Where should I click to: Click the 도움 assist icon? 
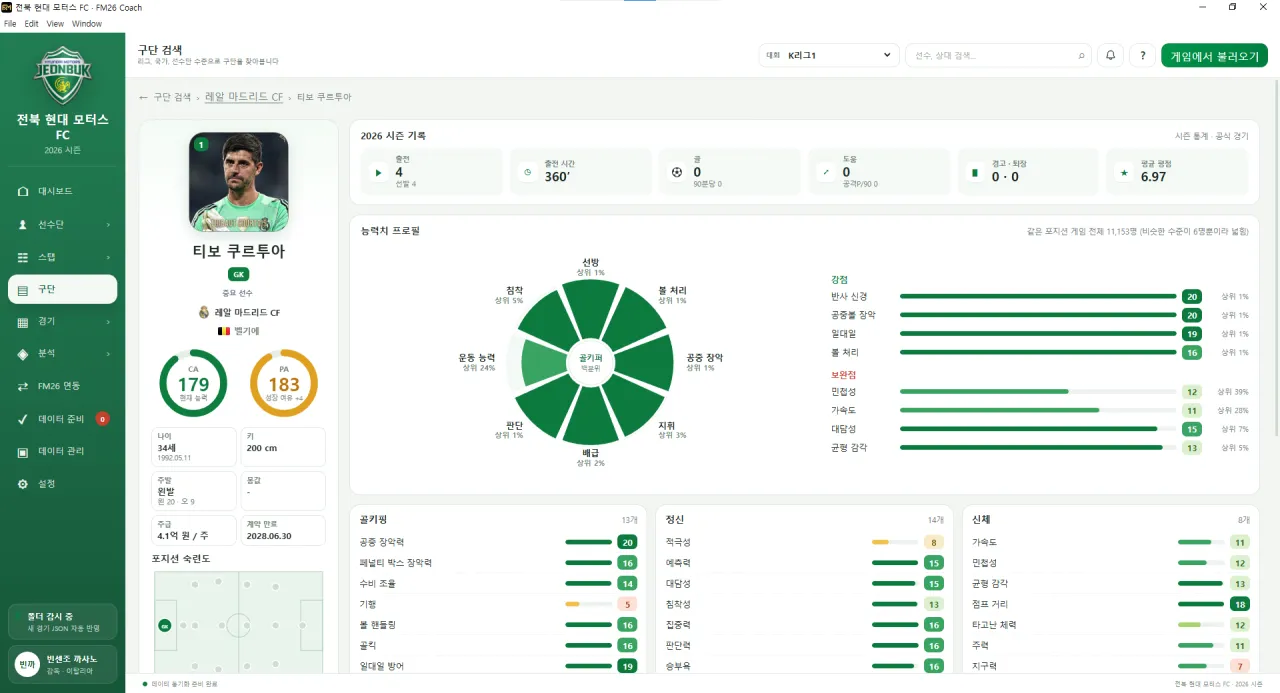point(826,172)
